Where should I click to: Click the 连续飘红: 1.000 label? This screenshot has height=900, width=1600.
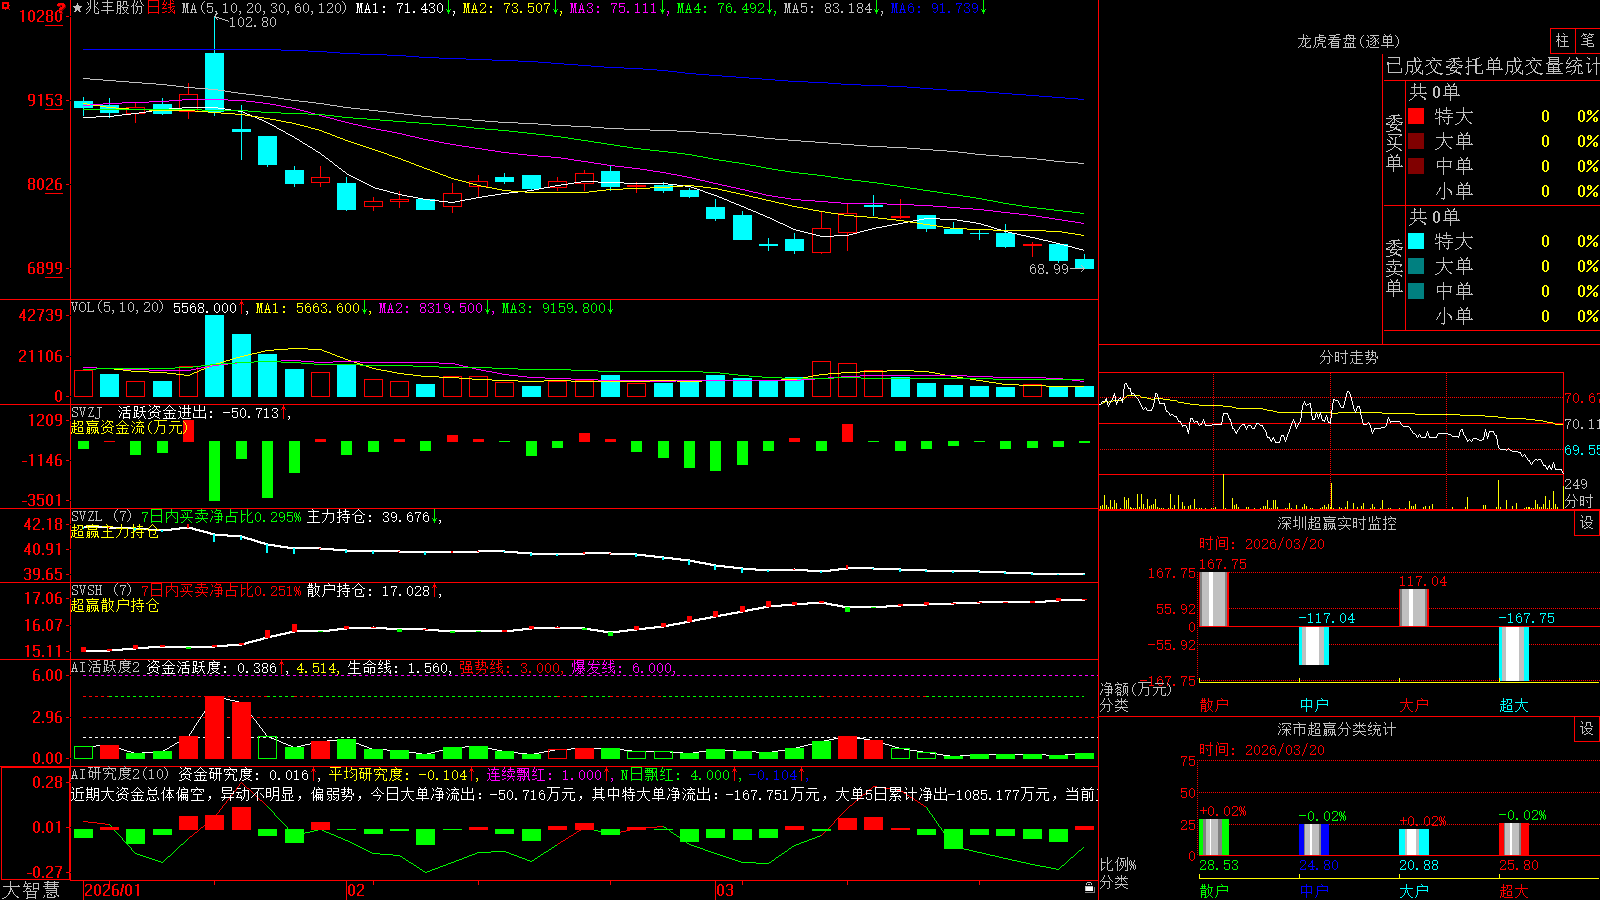548,774
